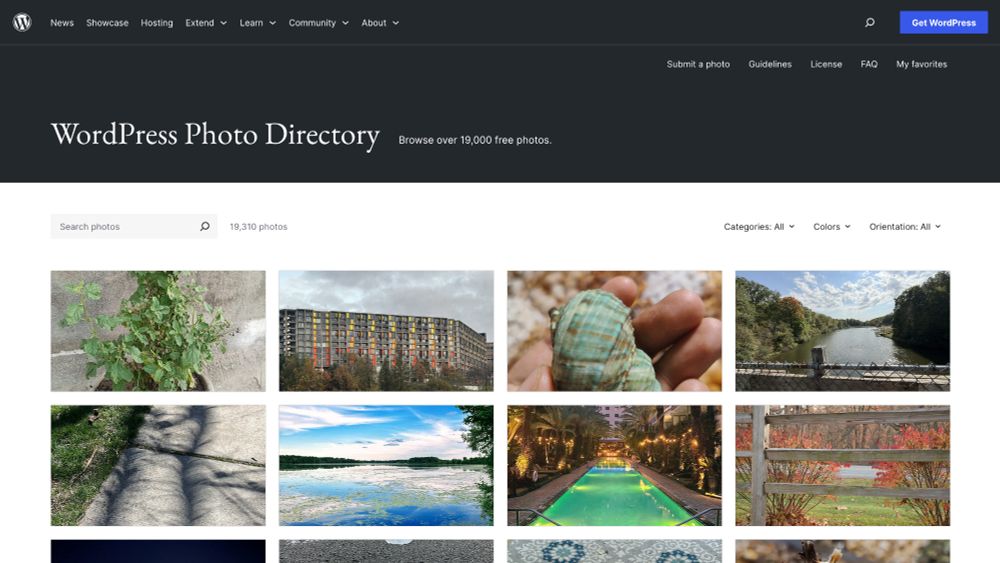
Task: Open the Hosting menu item
Action: (x=157, y=22)
